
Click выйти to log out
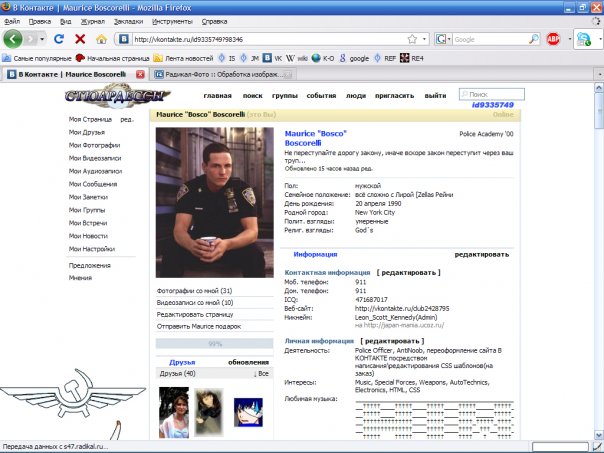coord(435,96)
